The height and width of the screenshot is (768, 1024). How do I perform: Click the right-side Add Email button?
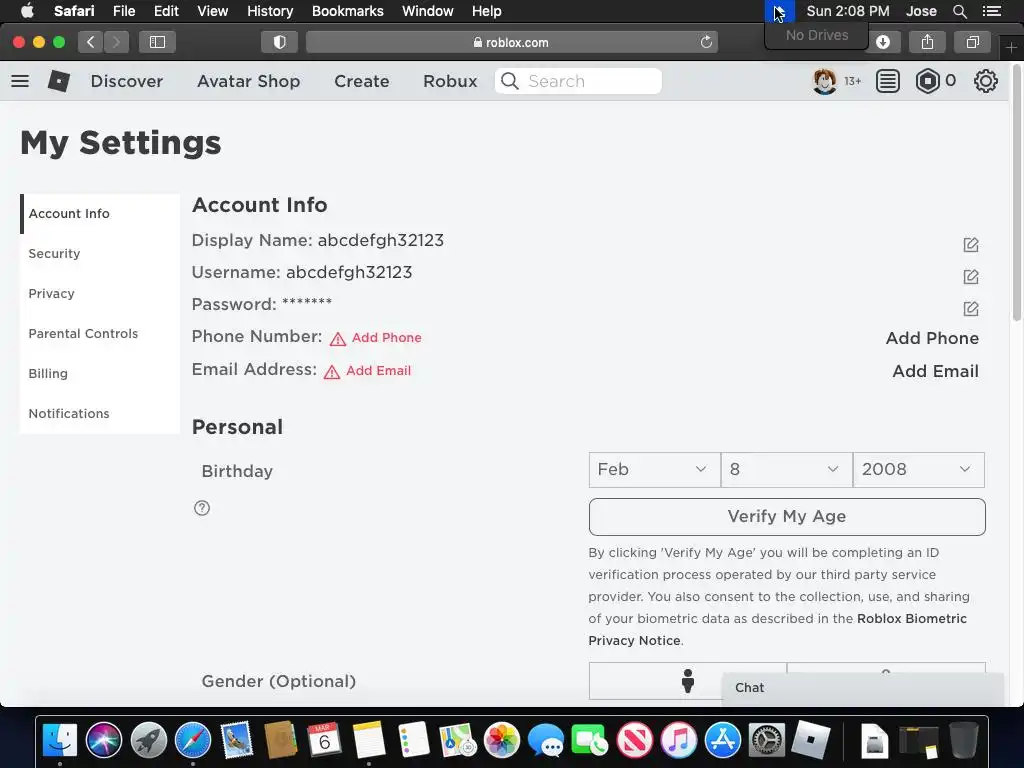935,371
